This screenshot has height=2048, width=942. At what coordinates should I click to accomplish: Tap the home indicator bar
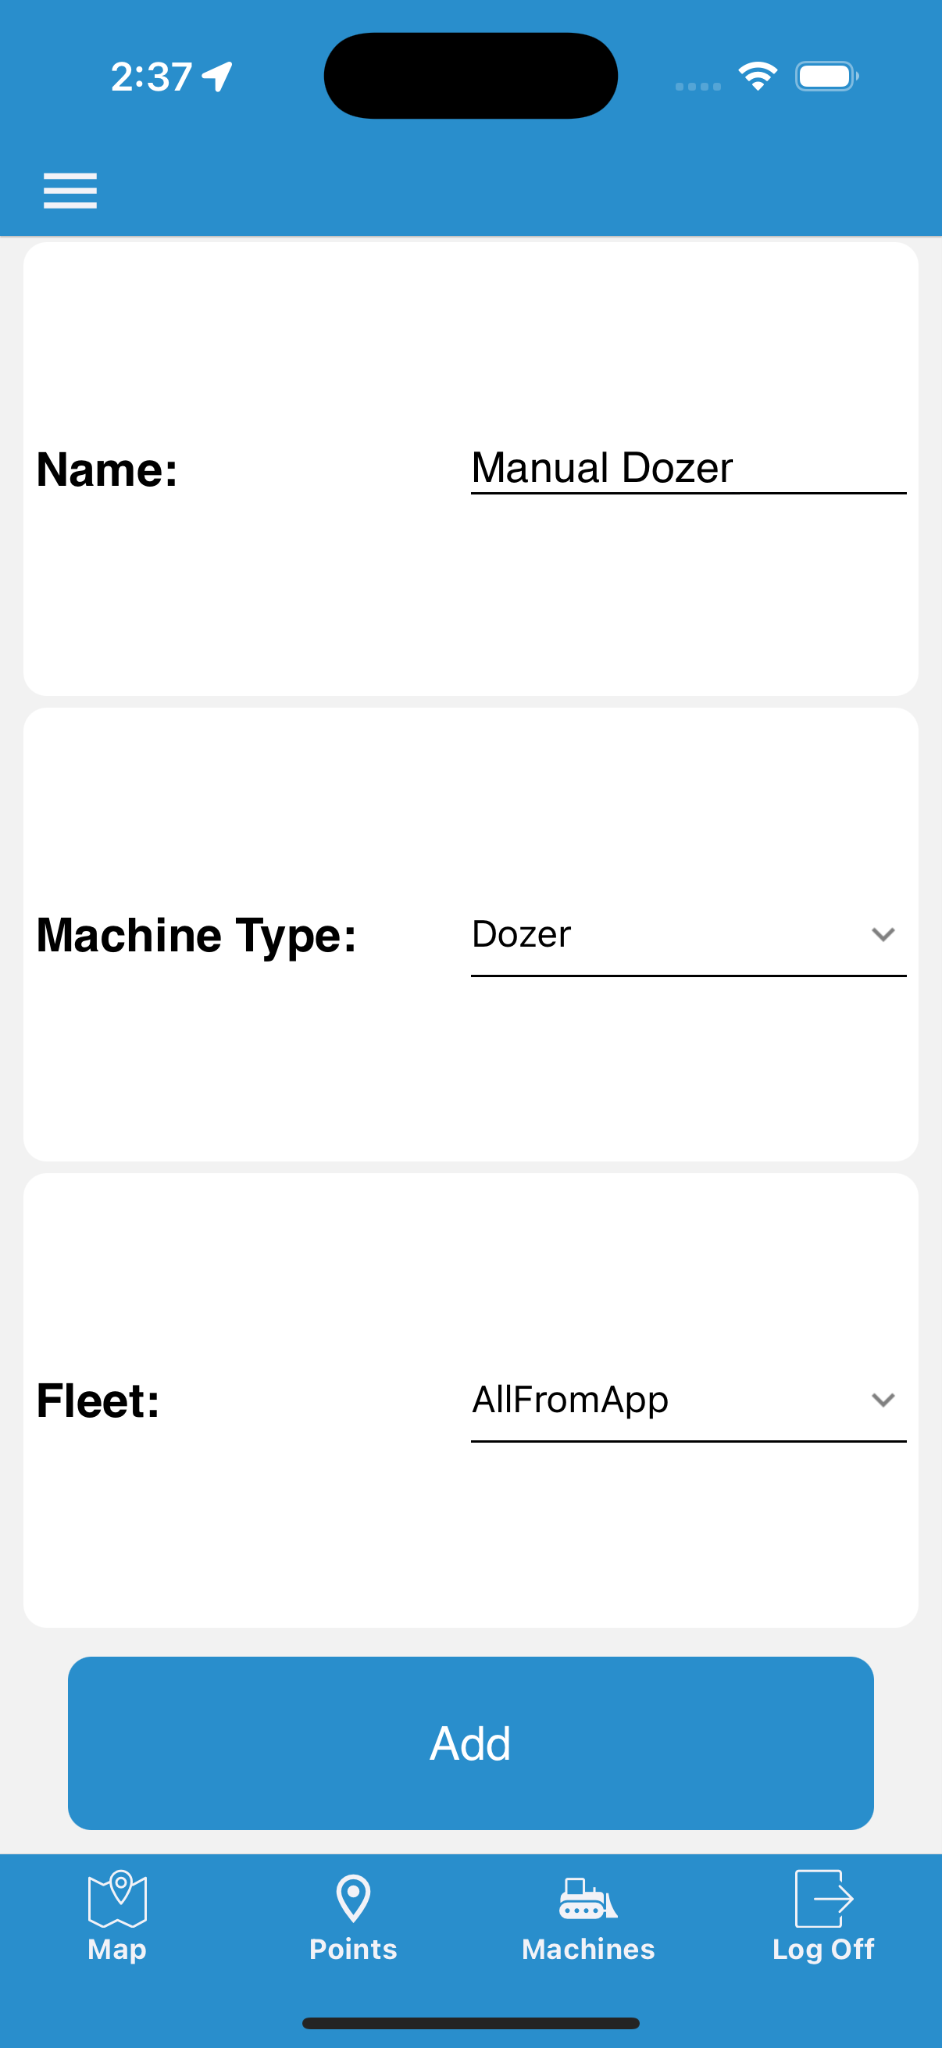(x=471, y=2023)
